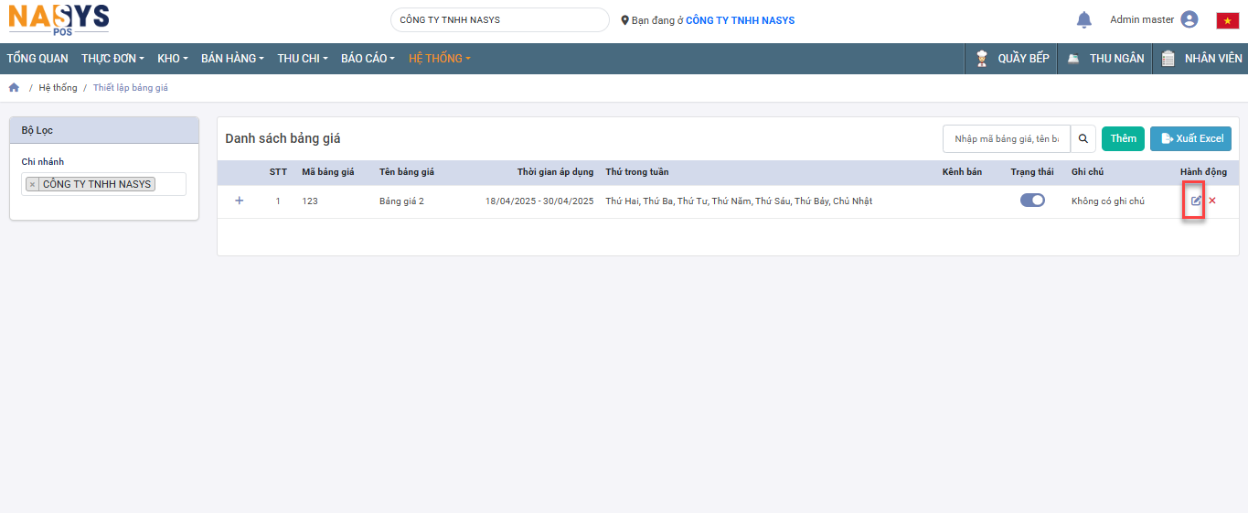1255x513 pixels.
Task: Open the HỆ THỐNG dropdown menu
Action: pos(439,59)
